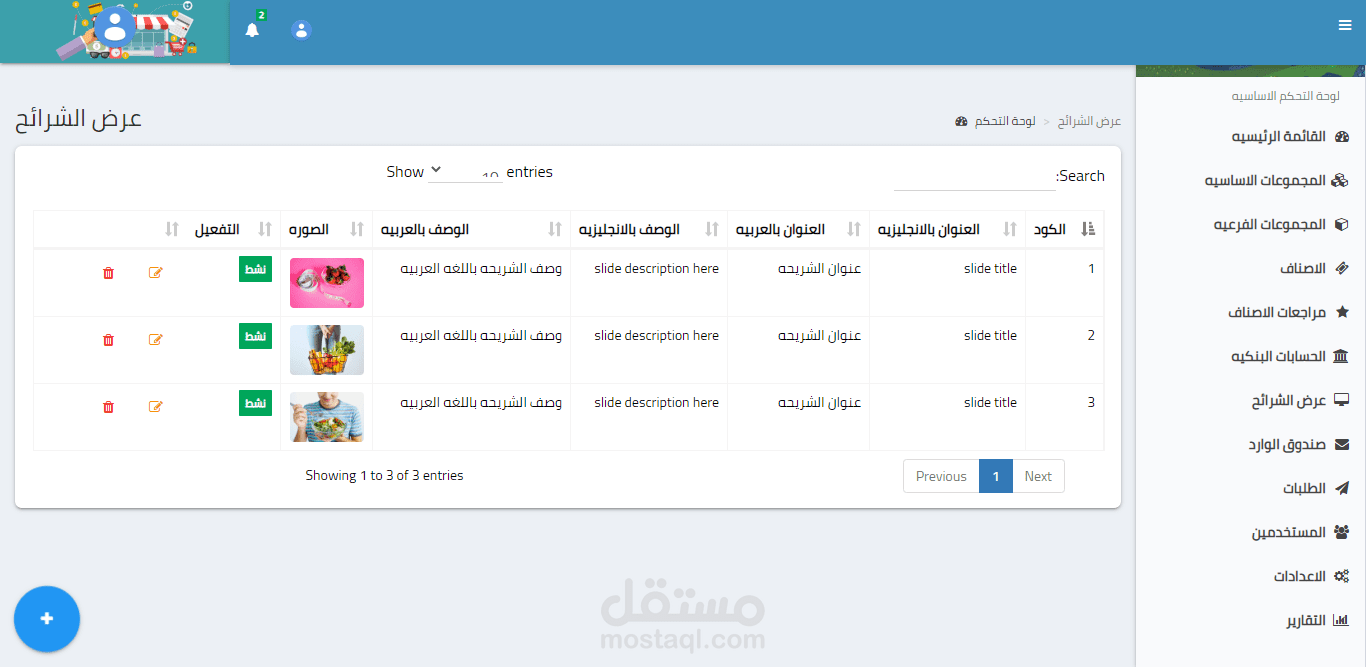Viewport: 1366px width, 667px height.
Task: Click the envelope icon beside صندوق الوارد
Action: [x=1342, y=445]
